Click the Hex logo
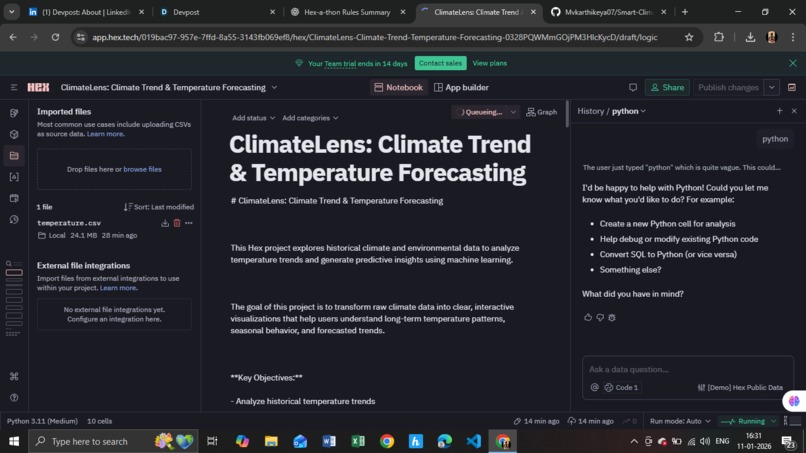806x453 pixels. (39, 87)
